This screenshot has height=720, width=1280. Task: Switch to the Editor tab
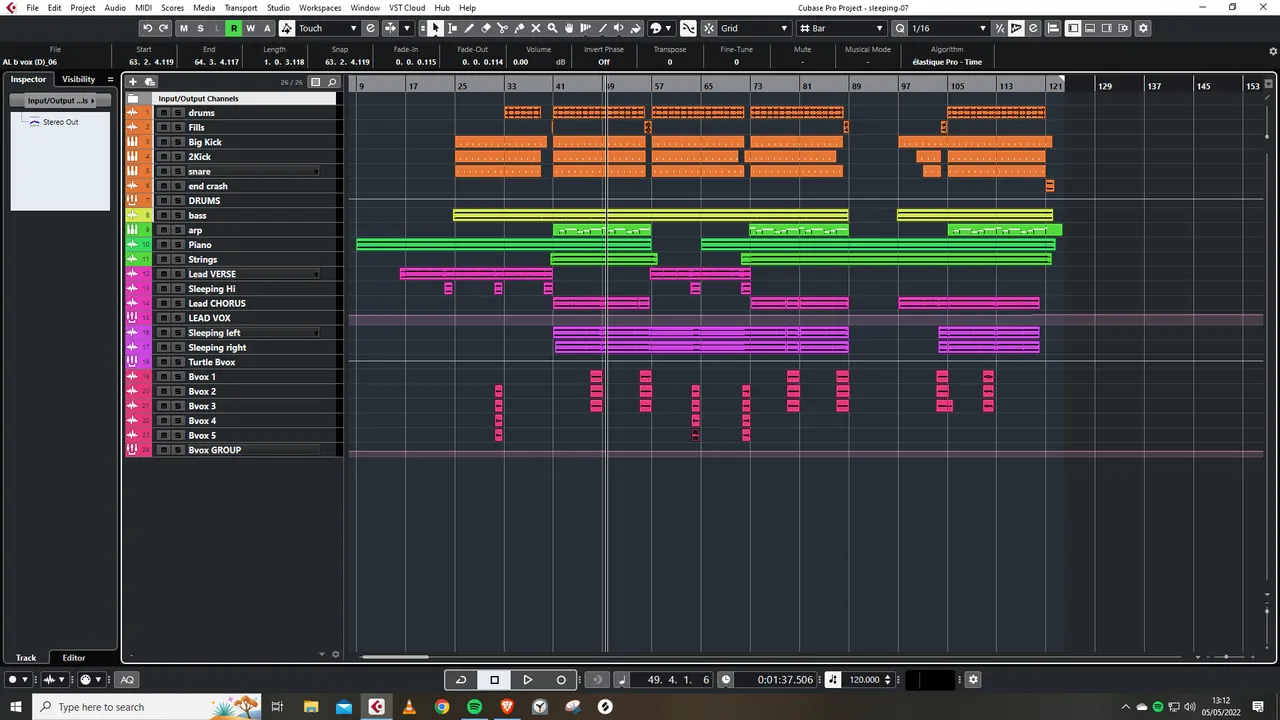pos(74,658)
